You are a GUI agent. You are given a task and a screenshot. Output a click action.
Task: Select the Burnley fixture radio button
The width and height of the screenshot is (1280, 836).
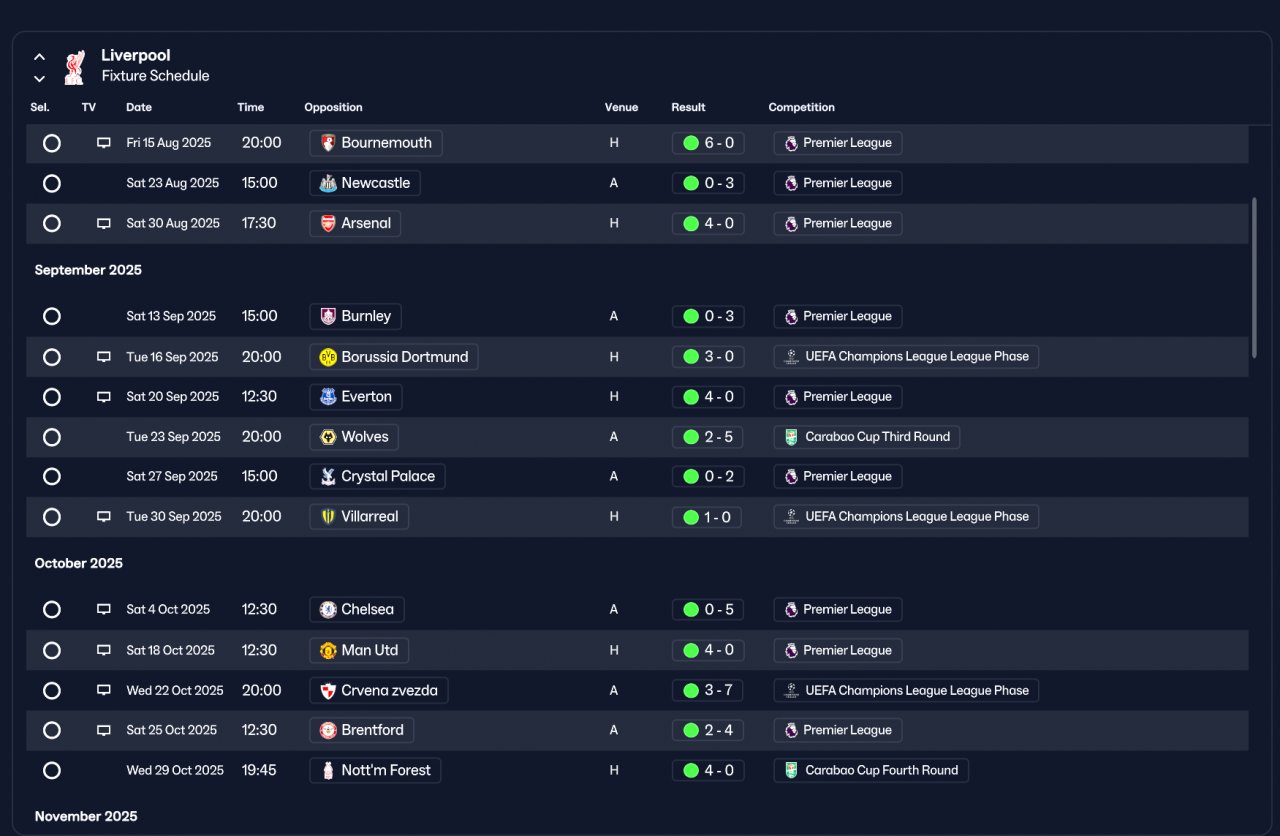52,316
